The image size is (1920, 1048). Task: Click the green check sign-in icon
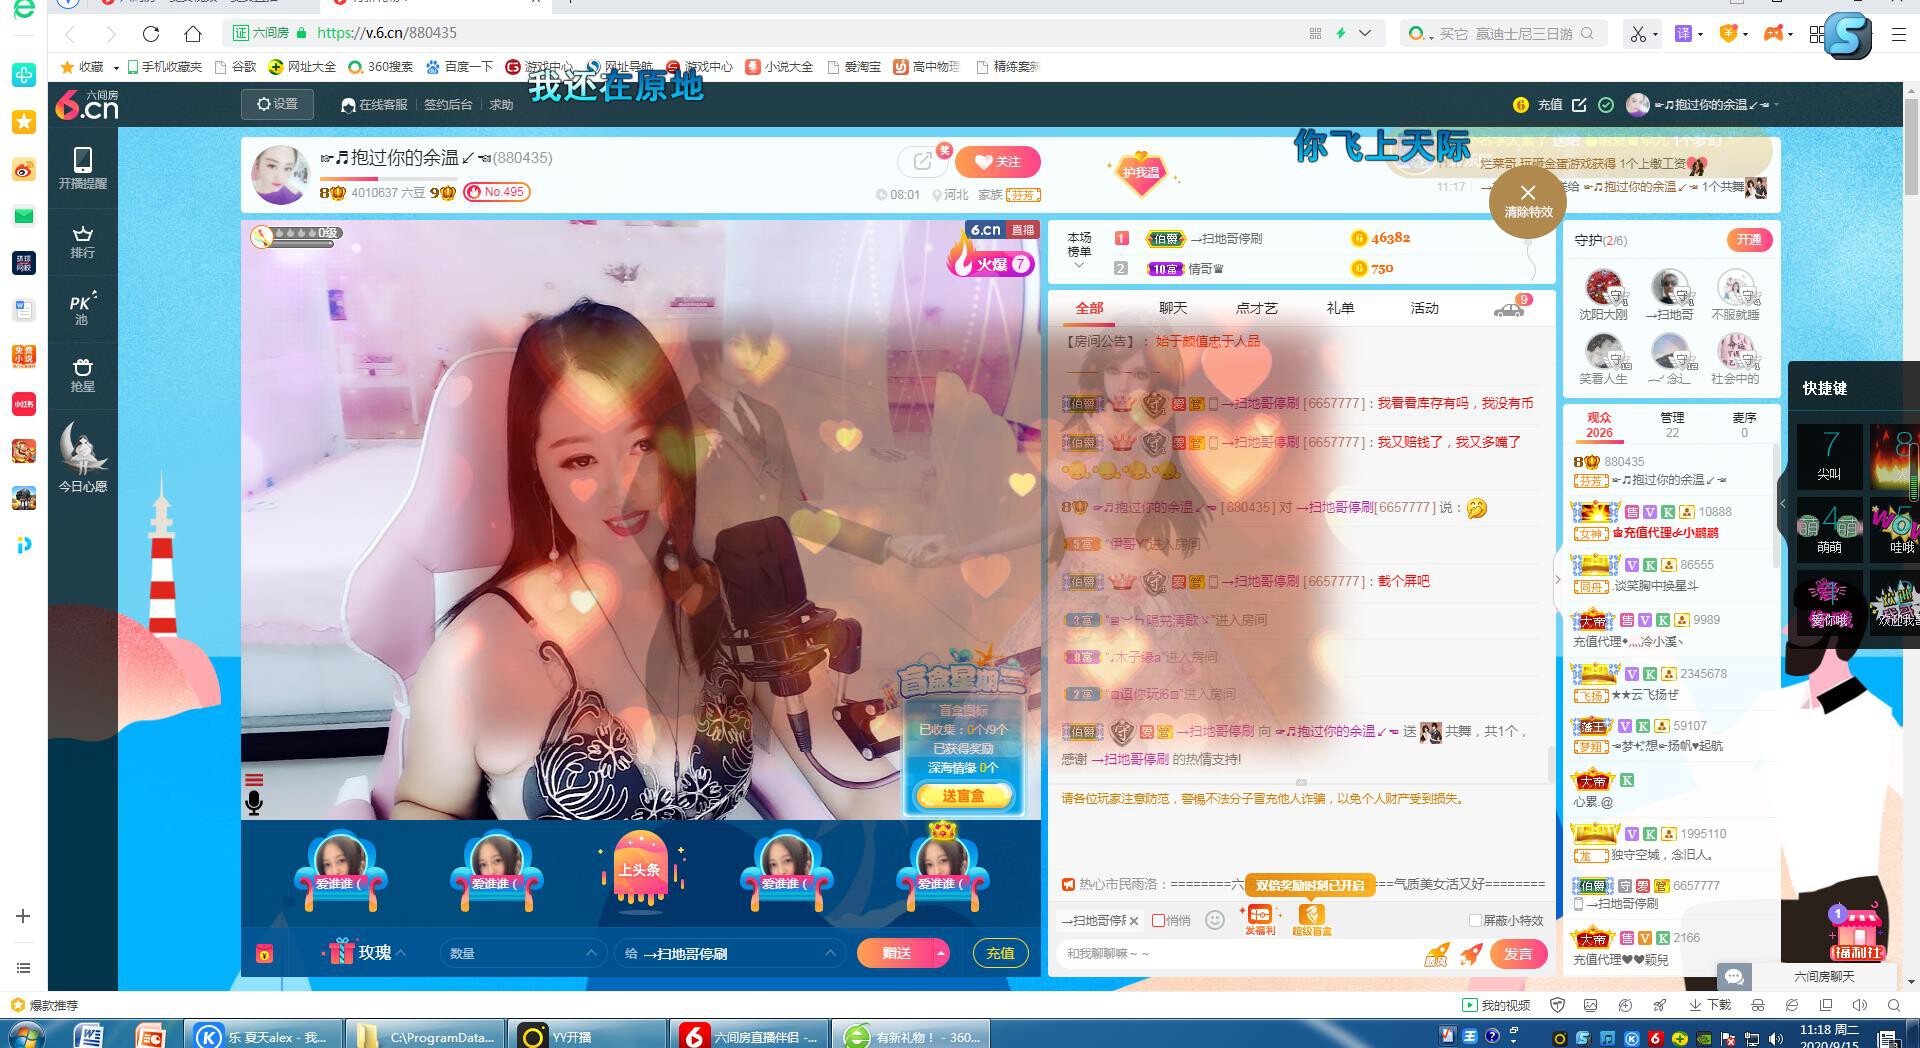click(1606, 105)
